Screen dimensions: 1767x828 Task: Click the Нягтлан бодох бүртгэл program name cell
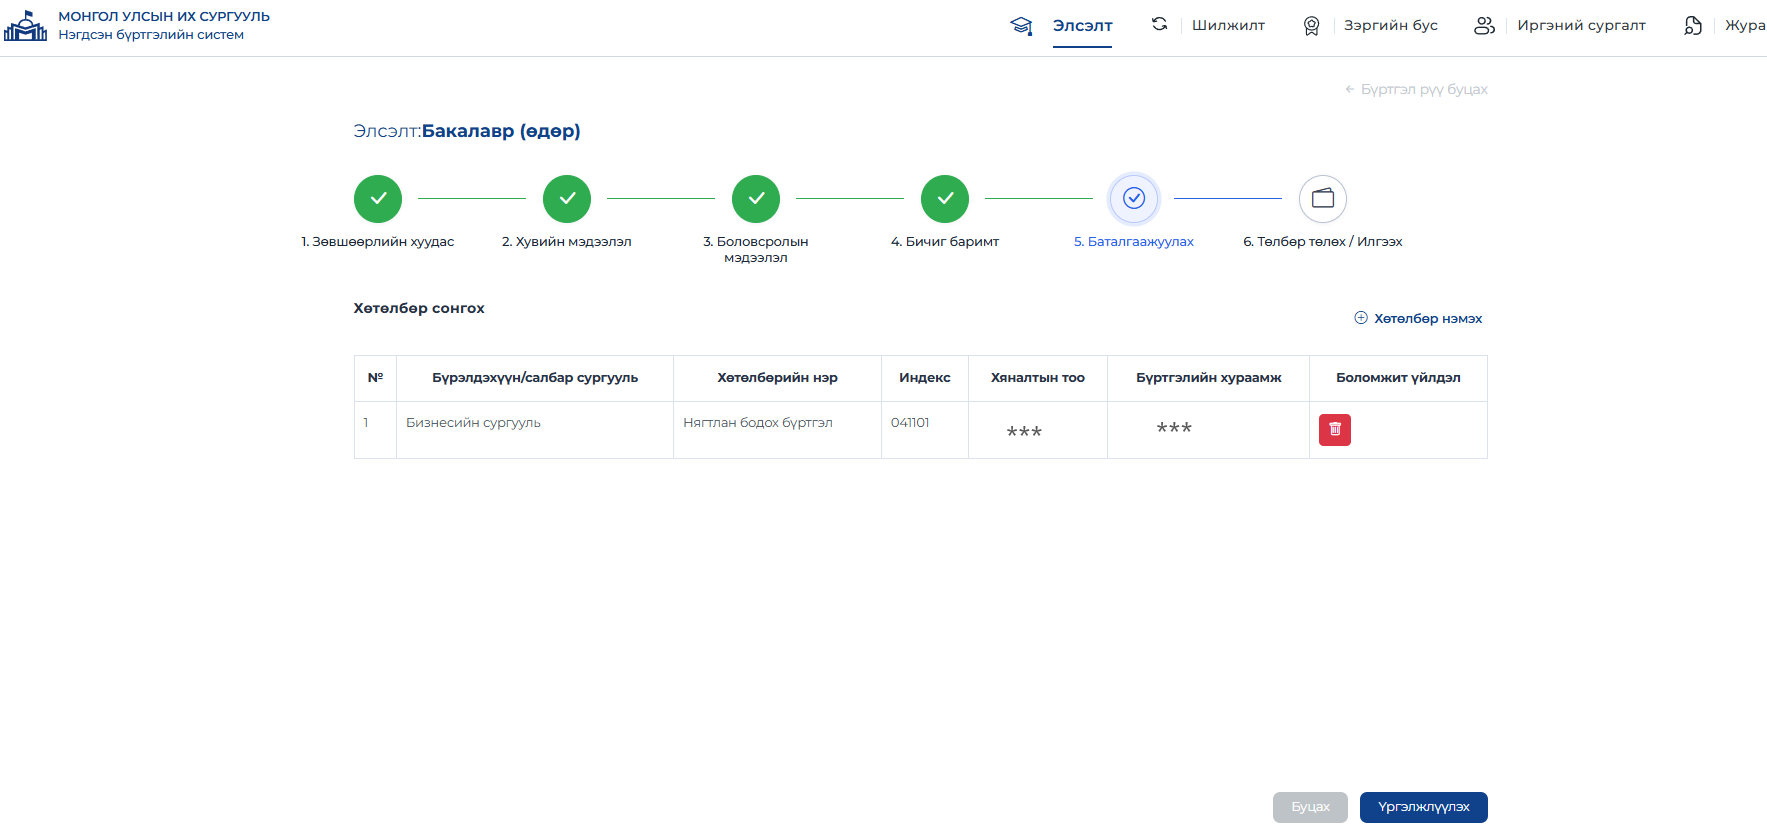click(777, 430)
